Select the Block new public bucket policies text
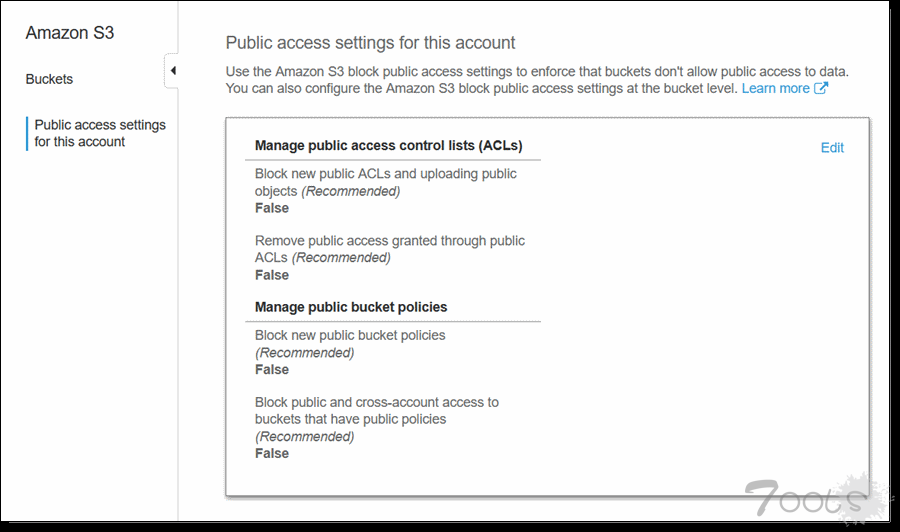Screen dimensions: 900x532 point(349,335)
